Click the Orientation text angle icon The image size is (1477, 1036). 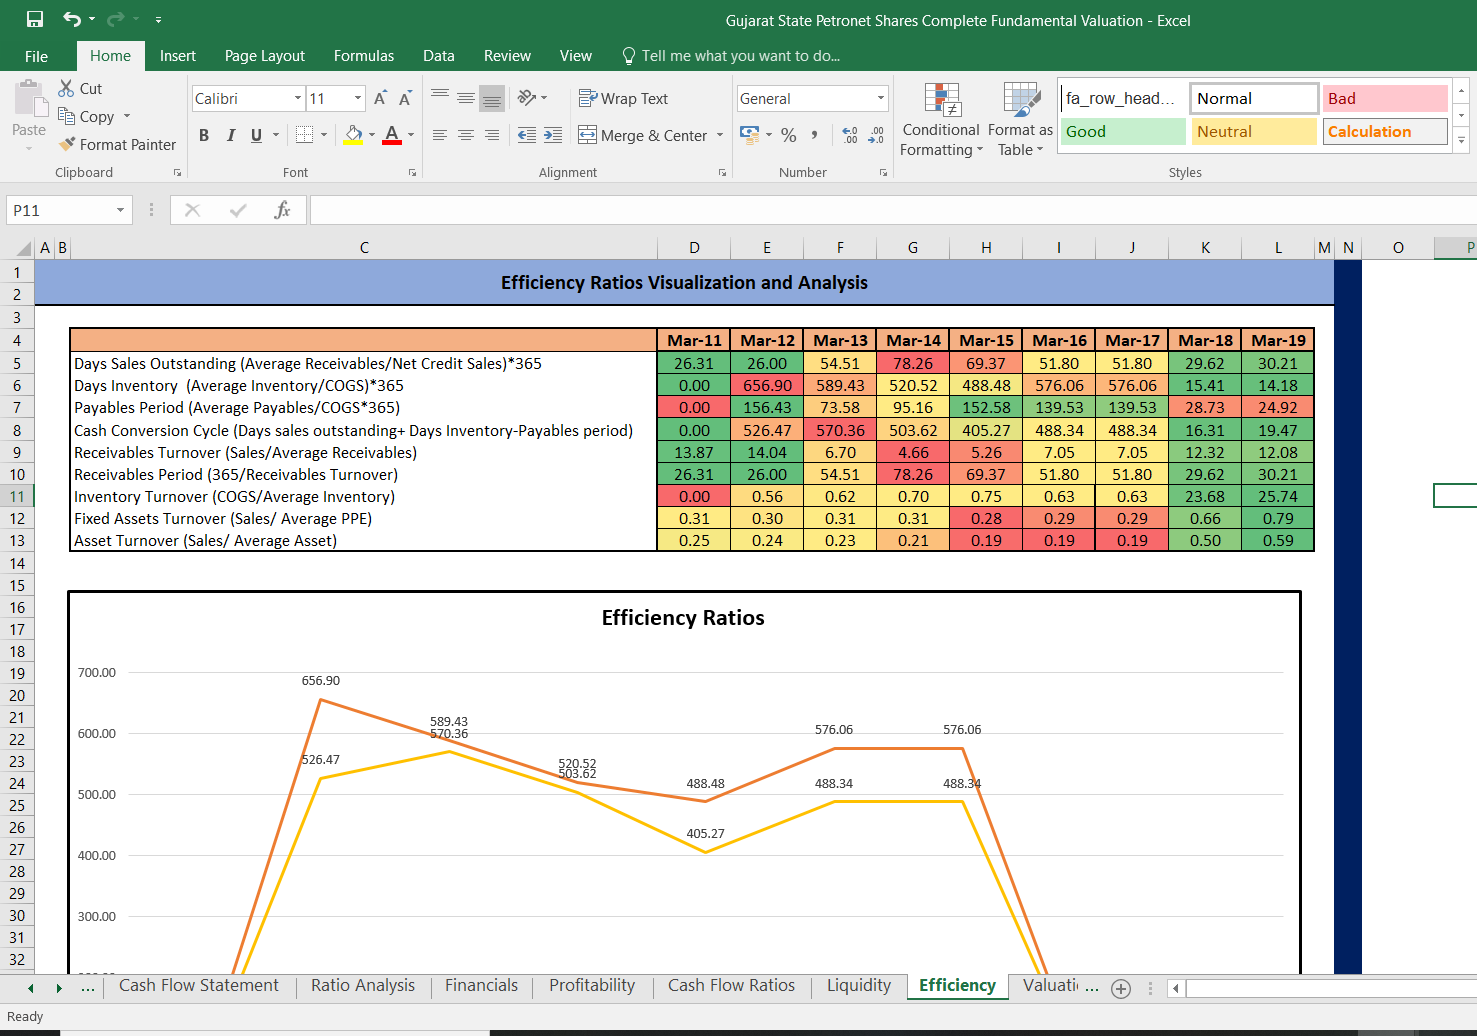point(527,97)
